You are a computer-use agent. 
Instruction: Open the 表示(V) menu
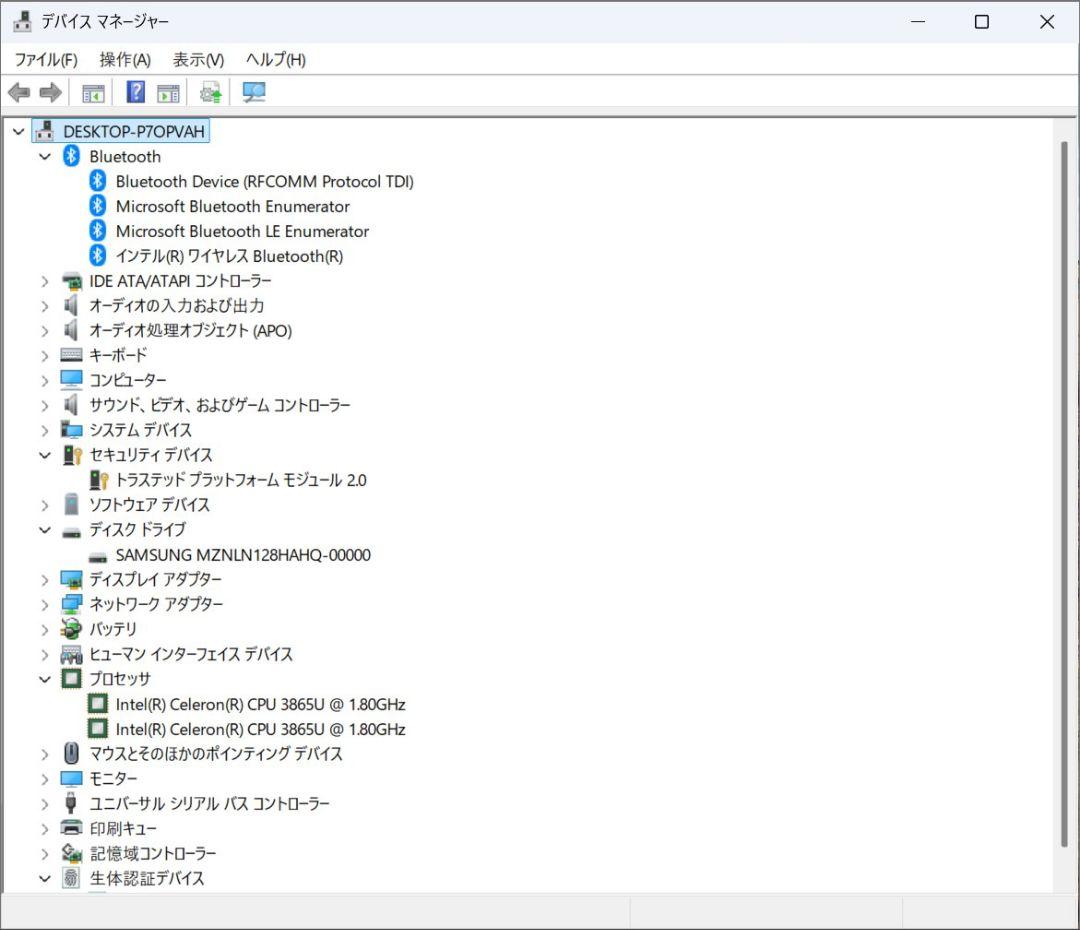pyautogui.click(x=196, y=60)
